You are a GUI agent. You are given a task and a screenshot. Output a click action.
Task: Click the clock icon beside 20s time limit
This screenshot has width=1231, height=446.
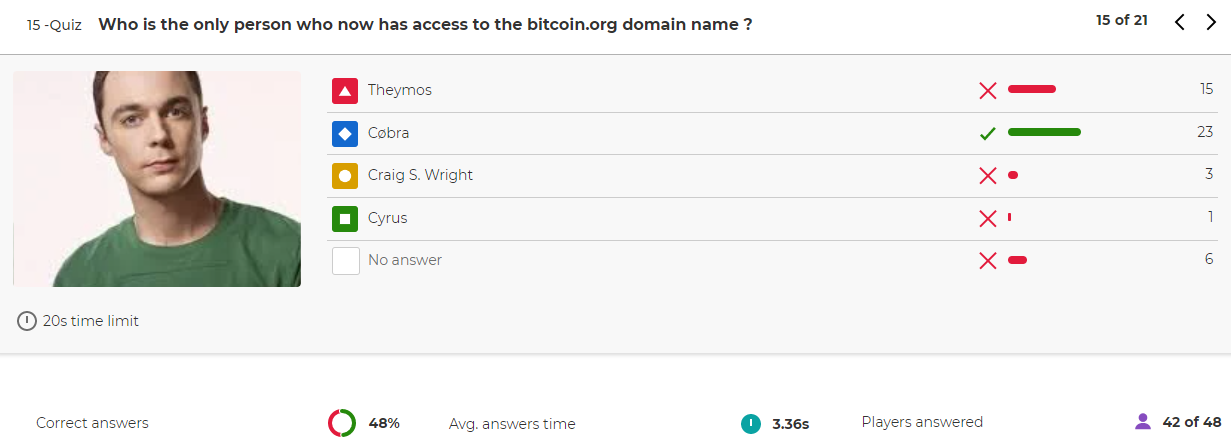[x=27, y=321]
